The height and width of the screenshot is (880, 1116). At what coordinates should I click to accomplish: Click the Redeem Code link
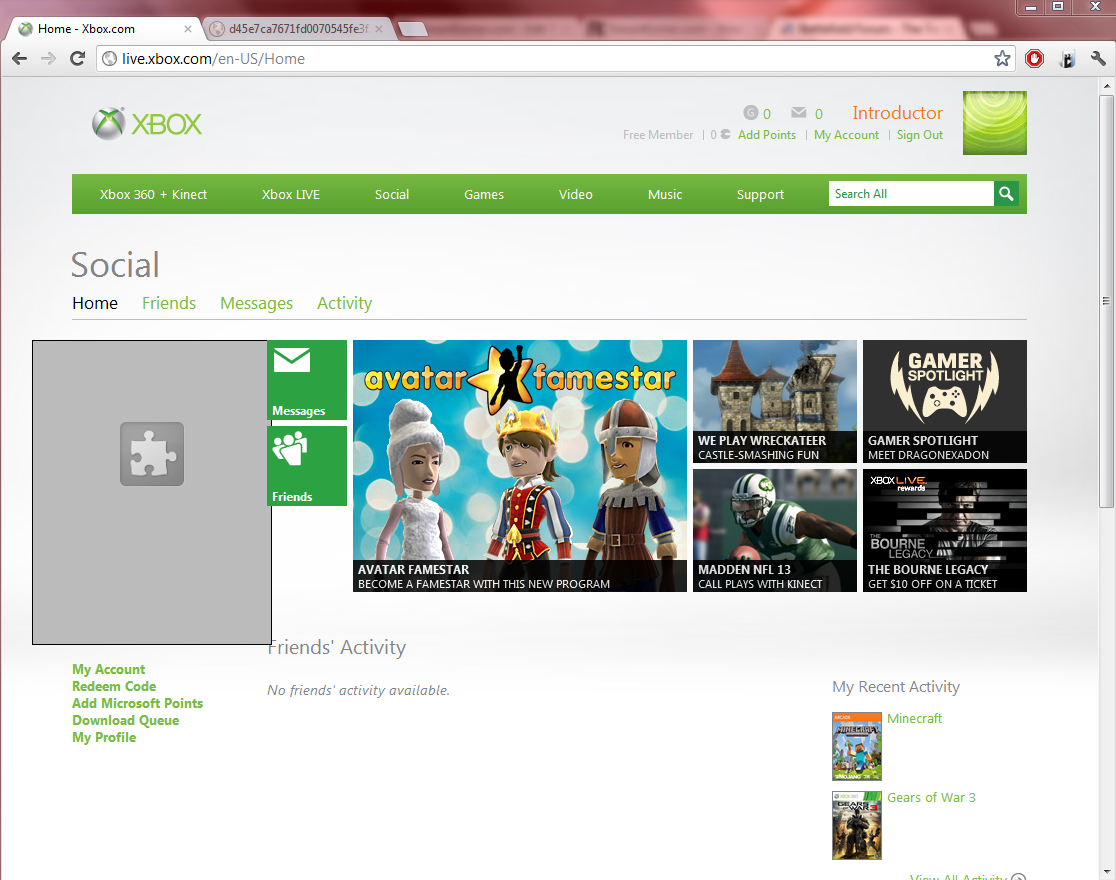(x=114, y=686)
